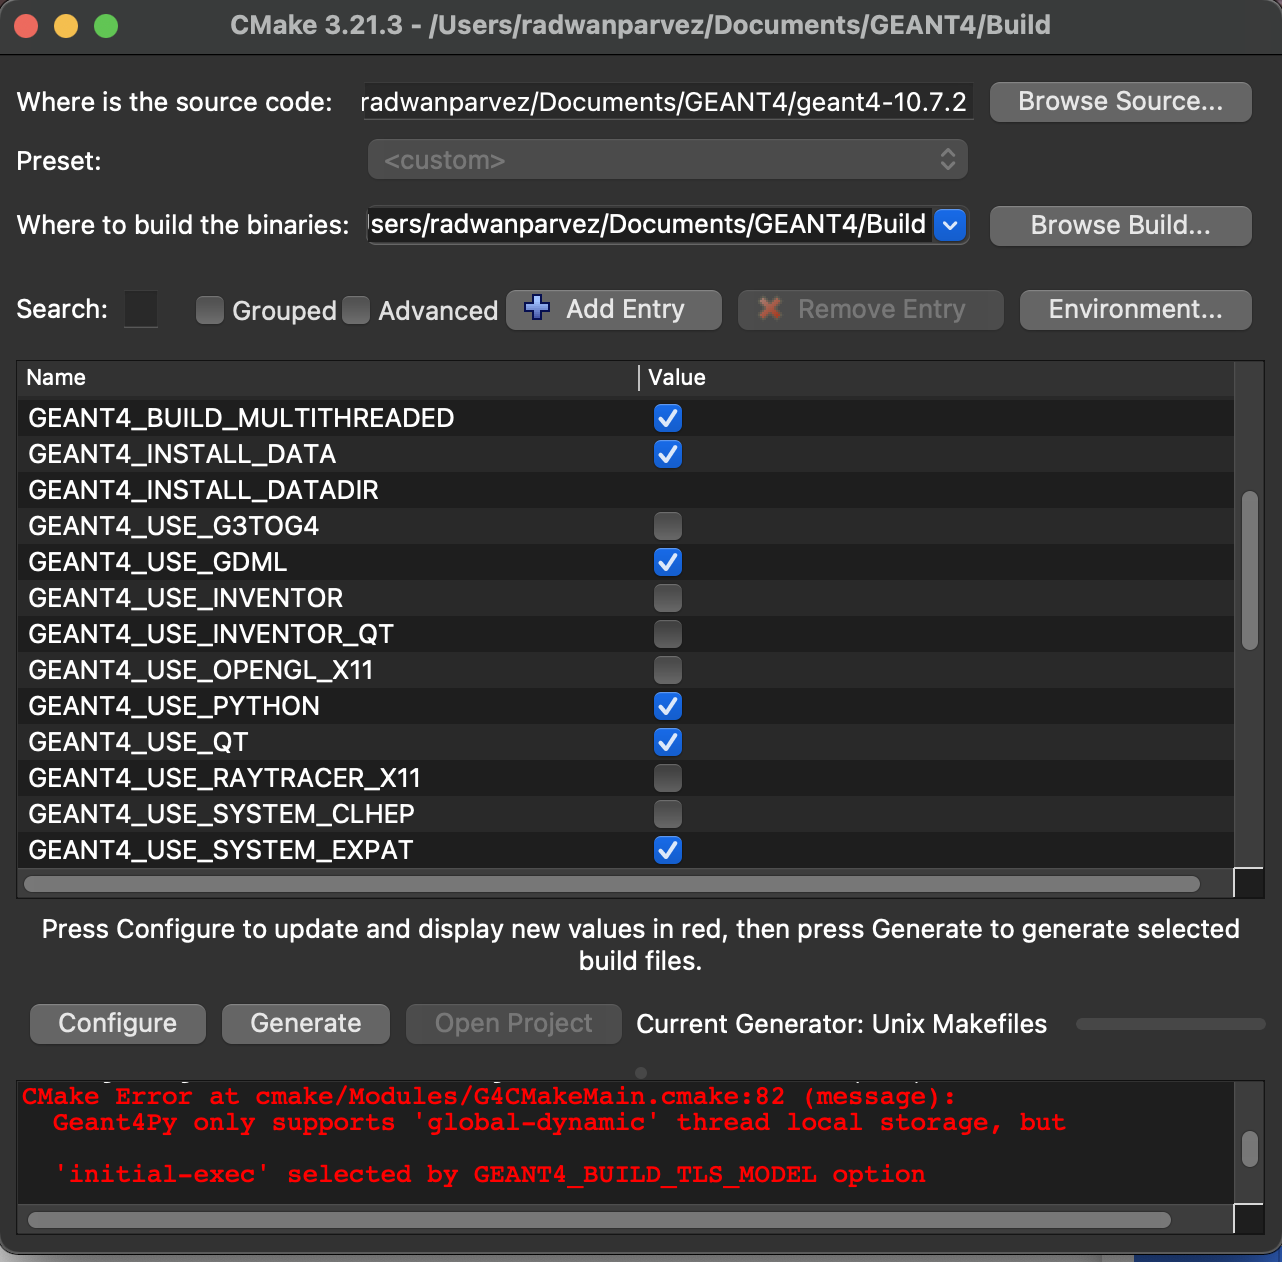The image size is (1282, 1262).
Task: Open the Browse Source dialog
Action: [1120, 102]
